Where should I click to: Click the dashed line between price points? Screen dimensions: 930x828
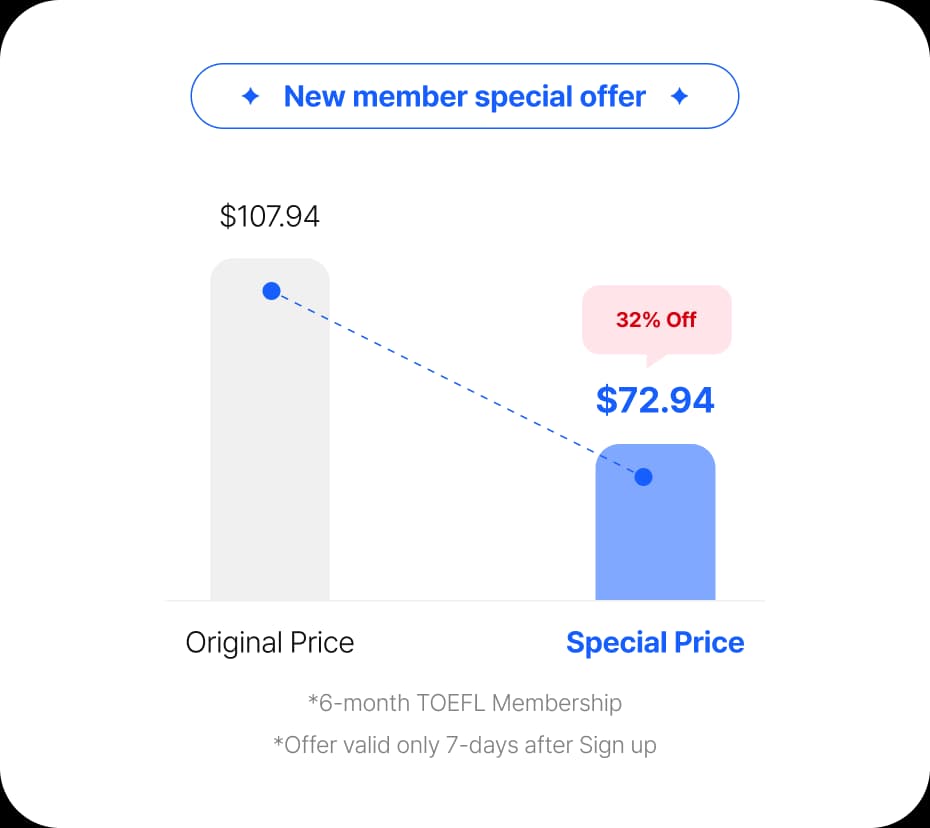(457, 384)
